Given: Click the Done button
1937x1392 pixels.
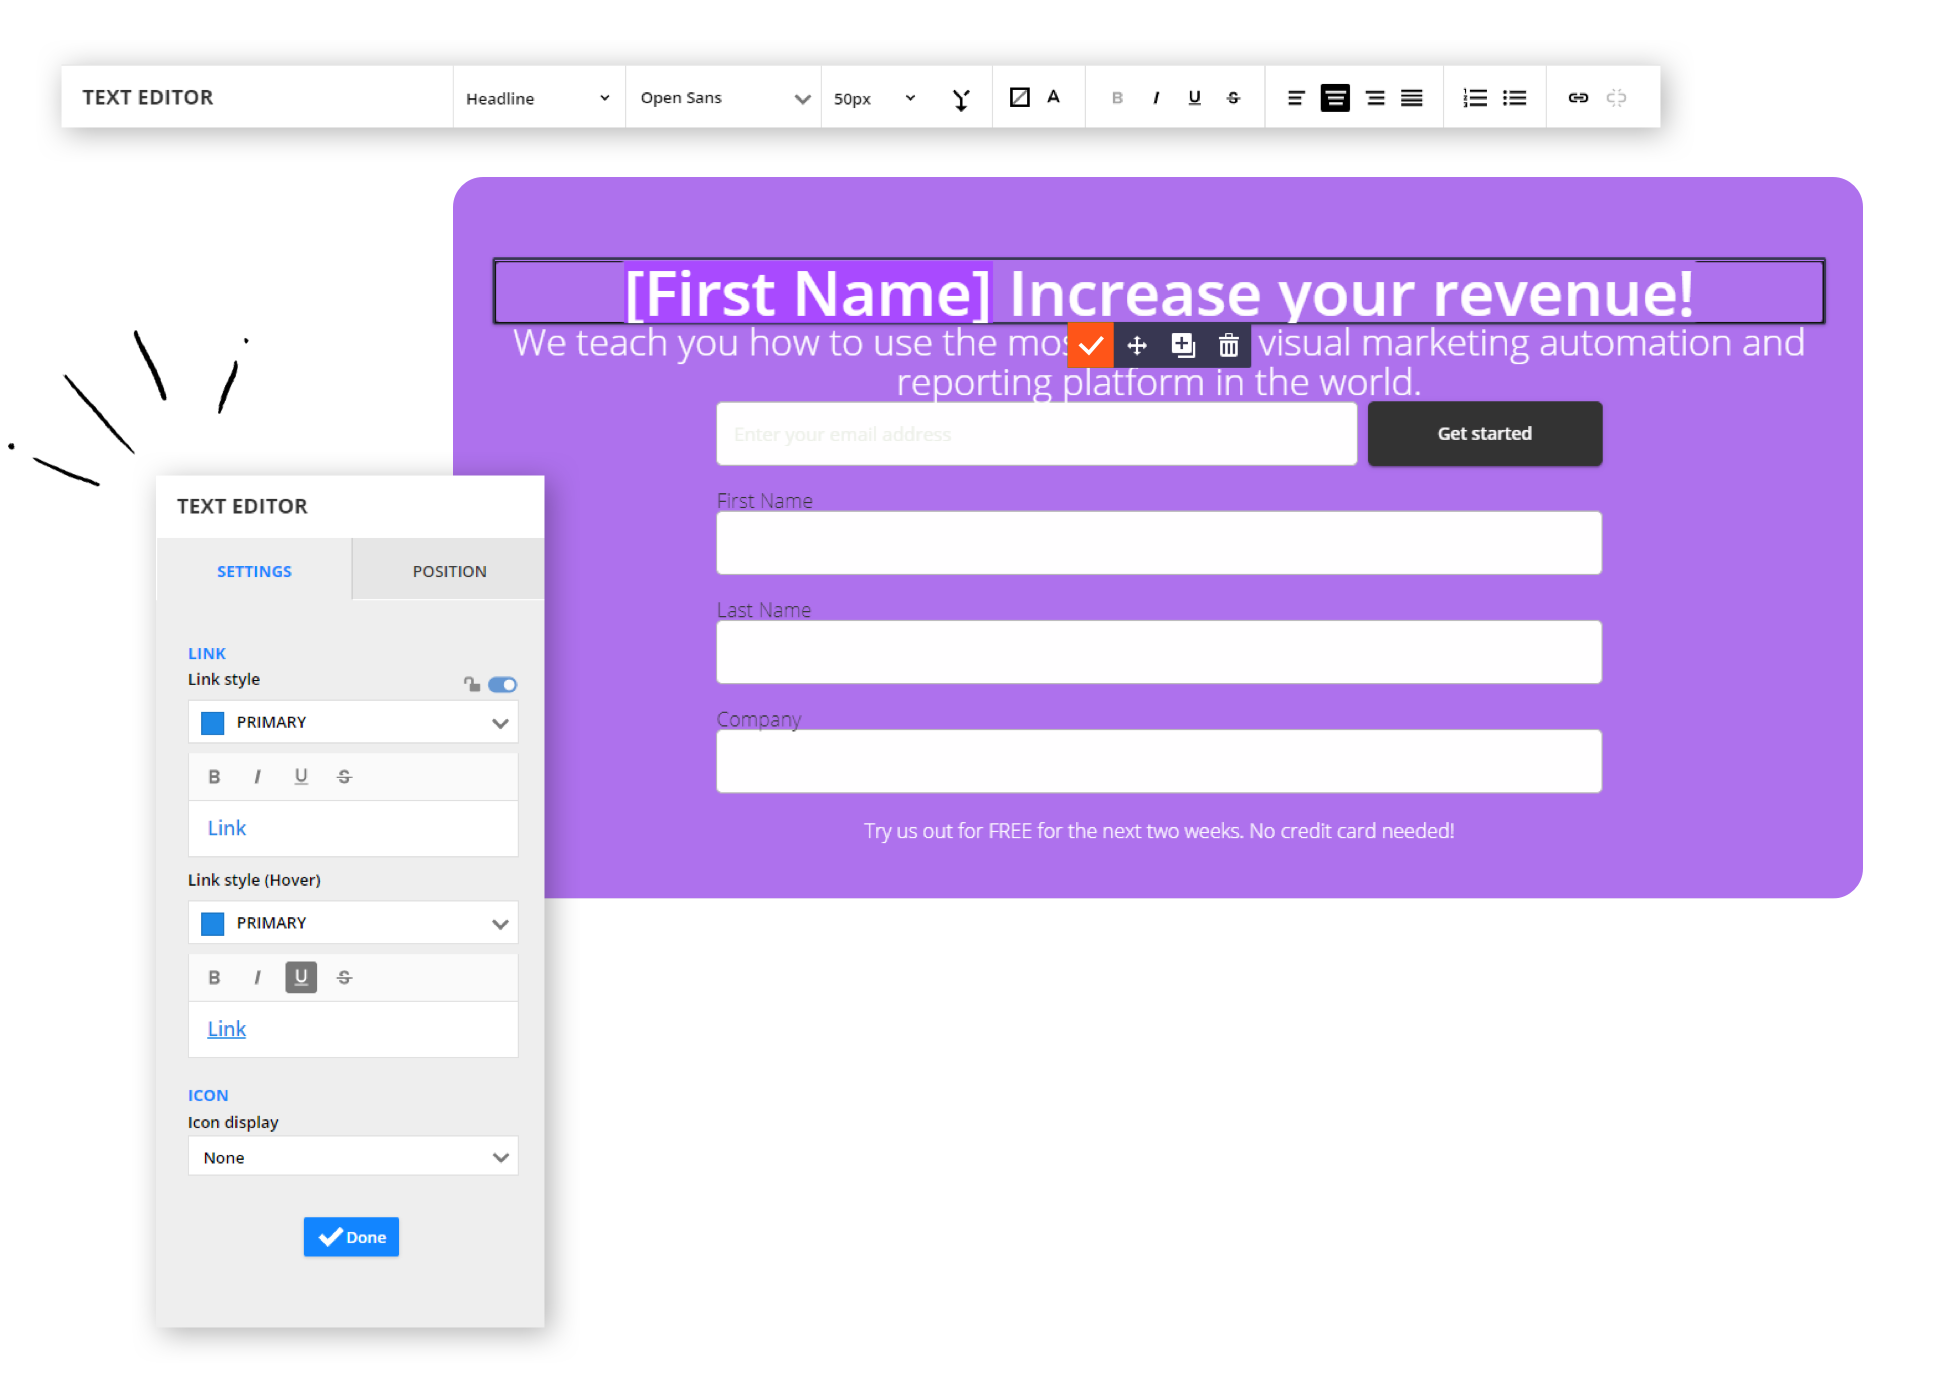Looking at the screenshot, I should click(x=351, y=1237).
